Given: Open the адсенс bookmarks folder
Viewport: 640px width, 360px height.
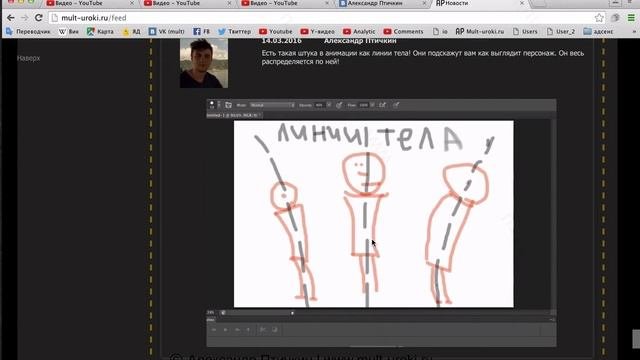Looking at the screenshot, I should 598,31.
